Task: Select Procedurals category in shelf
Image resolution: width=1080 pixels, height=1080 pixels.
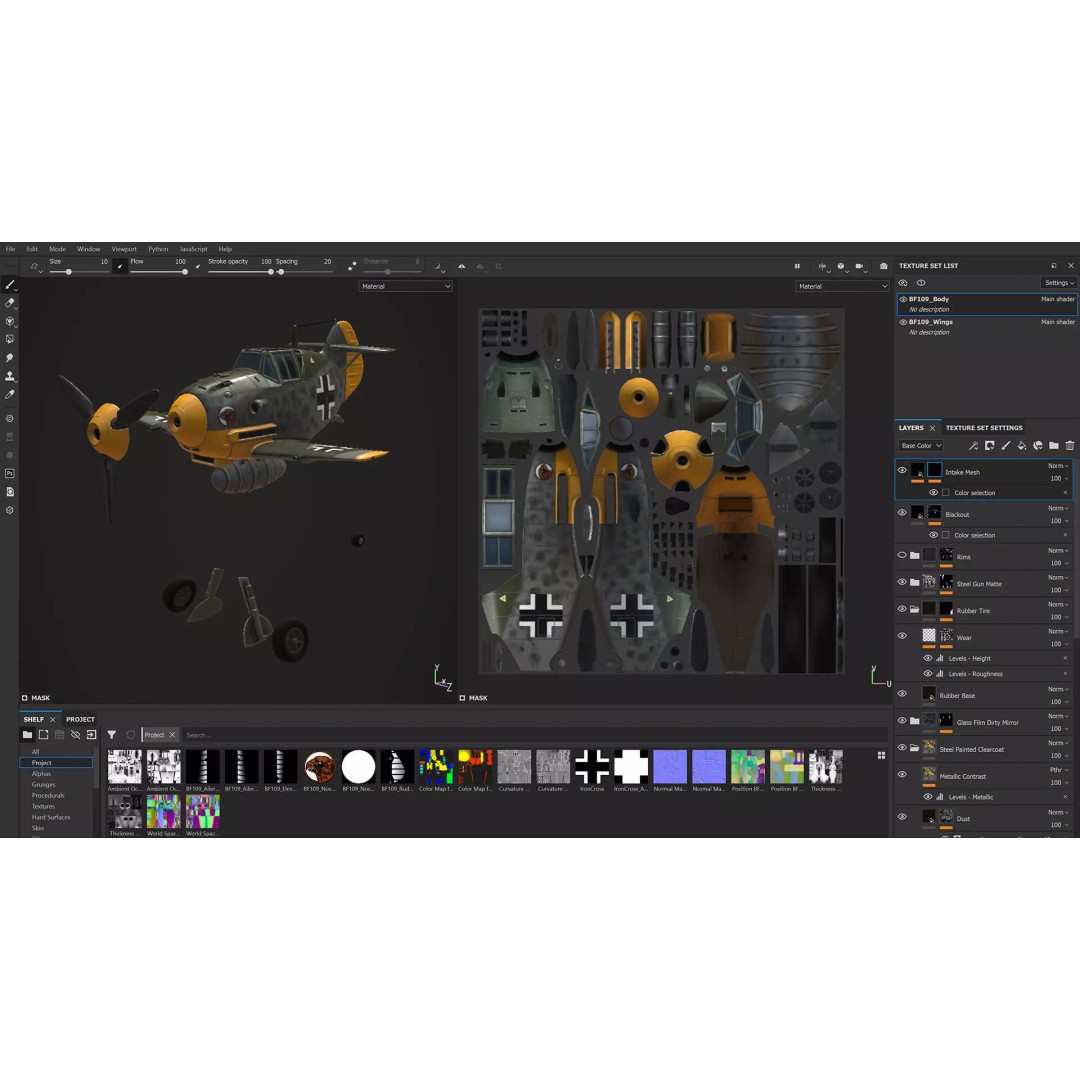Action: [x=48, y=796]
